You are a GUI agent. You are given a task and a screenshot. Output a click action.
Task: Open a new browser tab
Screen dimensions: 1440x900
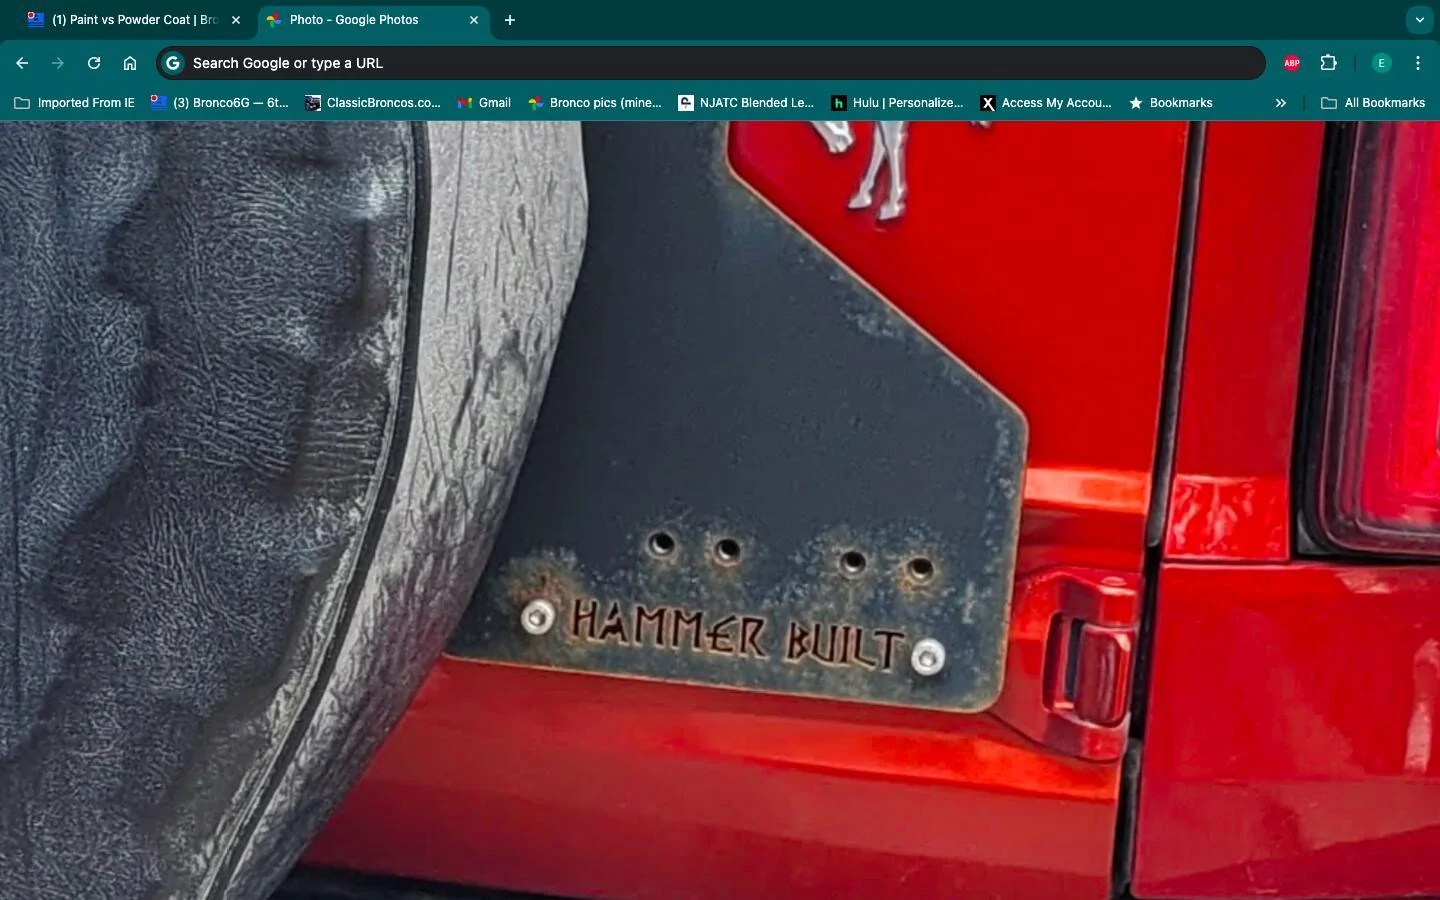[x=510, y=20]
